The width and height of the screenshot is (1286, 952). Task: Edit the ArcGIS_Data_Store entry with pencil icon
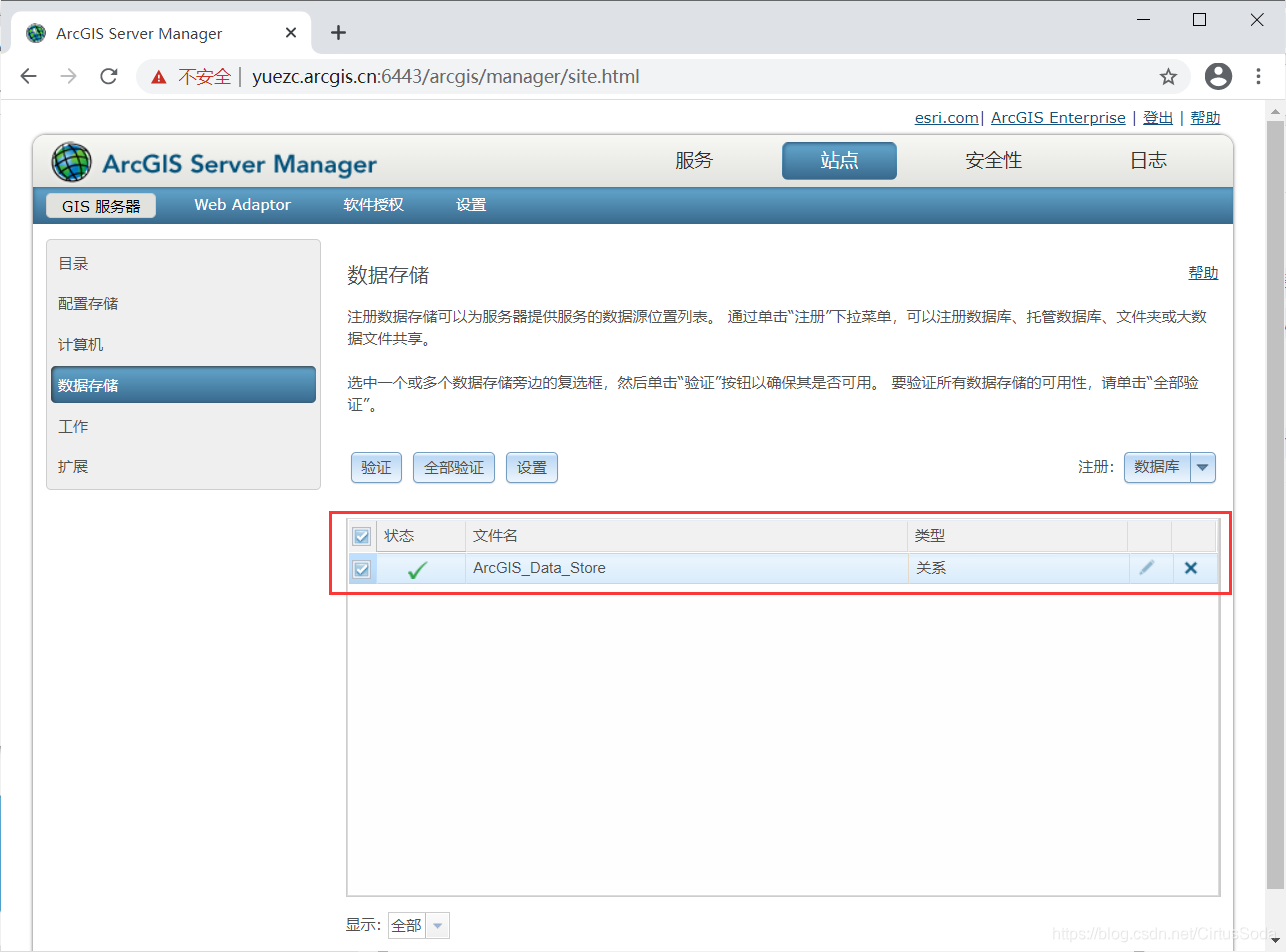[x=1147, y=568]
